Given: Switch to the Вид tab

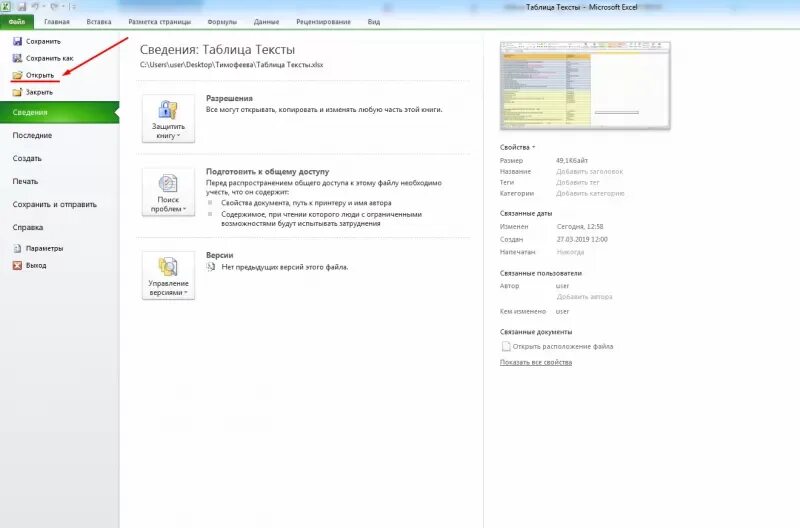Looking at the screenshot, I should pyautogui.click(x=373, y=22).
